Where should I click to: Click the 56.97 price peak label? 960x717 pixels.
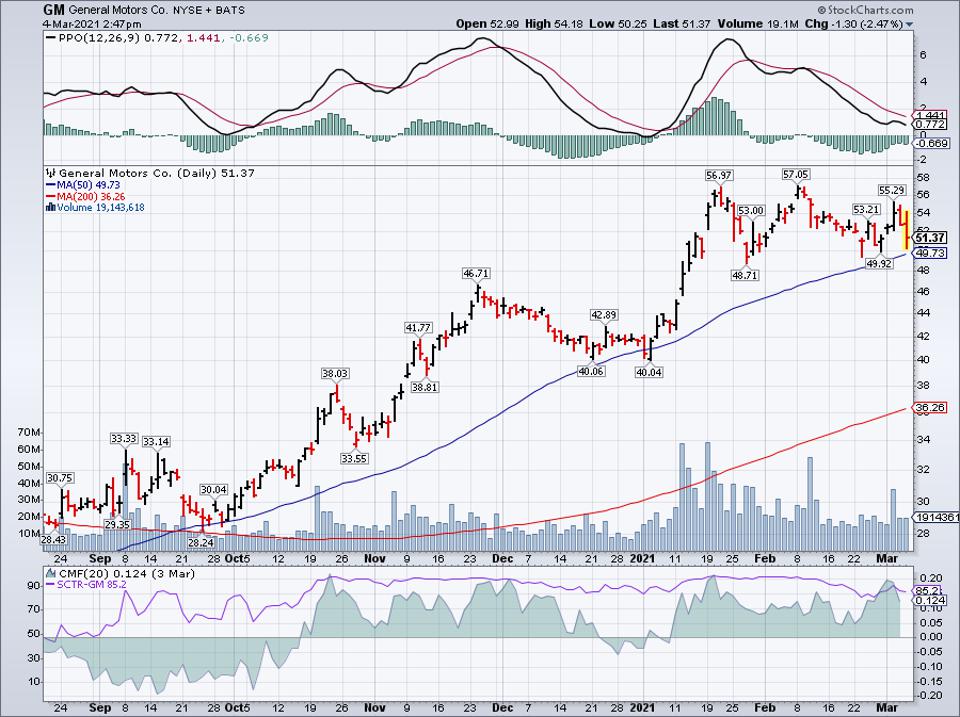[x=718, y=175]
